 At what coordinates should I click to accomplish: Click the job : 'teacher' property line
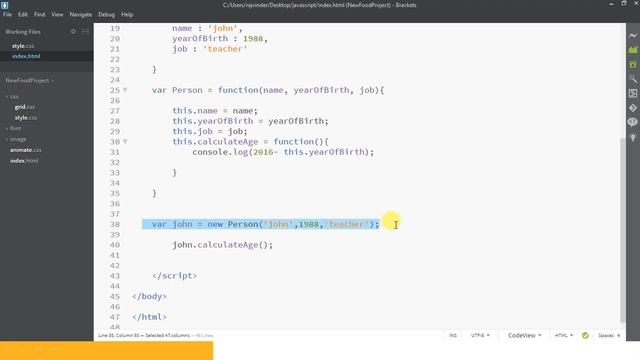pos(209,49)
